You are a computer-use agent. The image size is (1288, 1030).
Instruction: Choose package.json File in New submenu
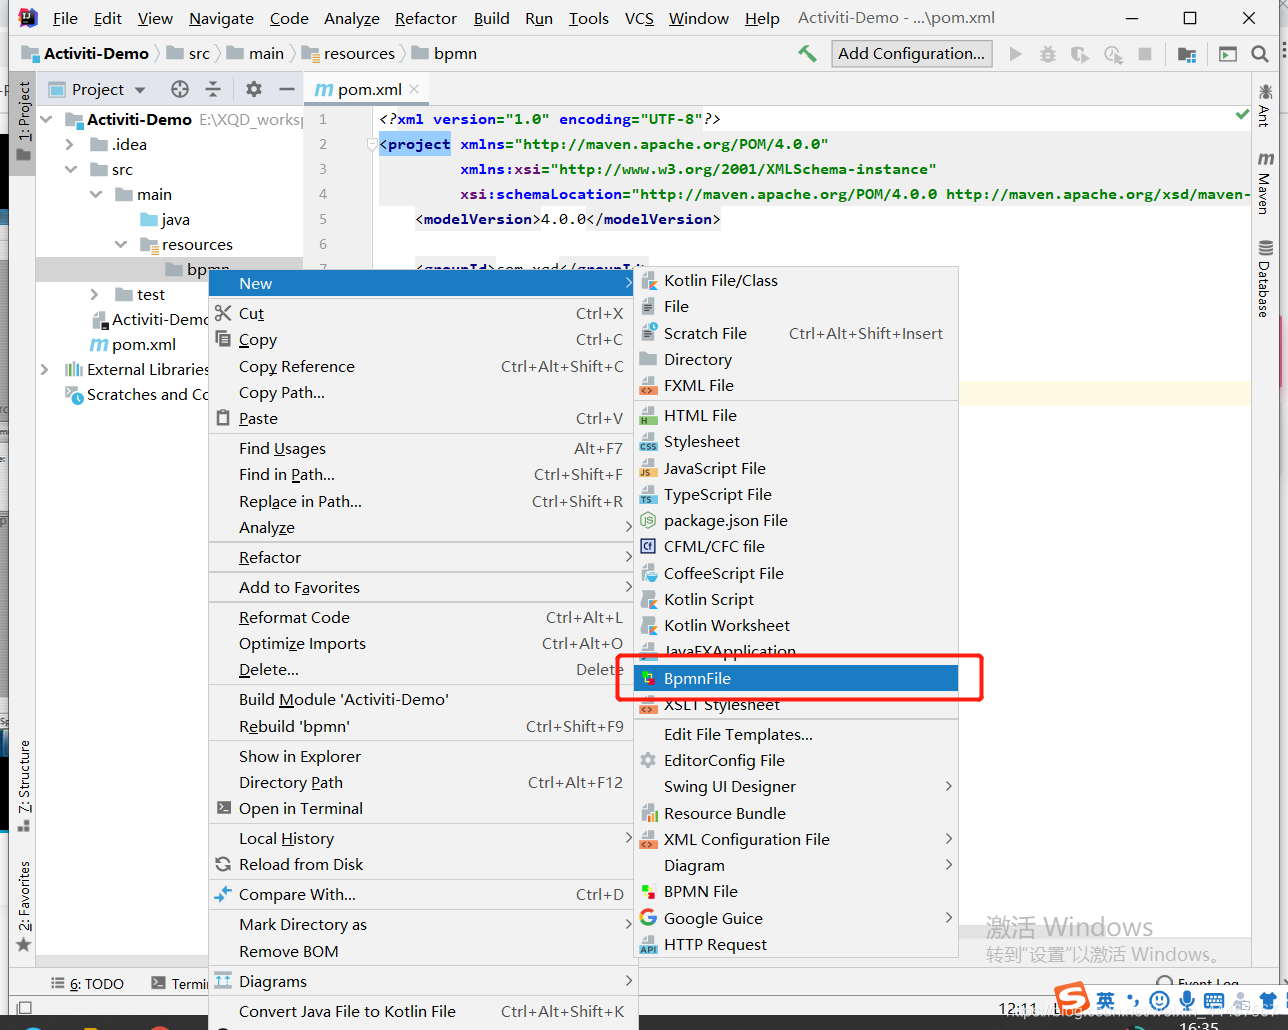[796, 520]
